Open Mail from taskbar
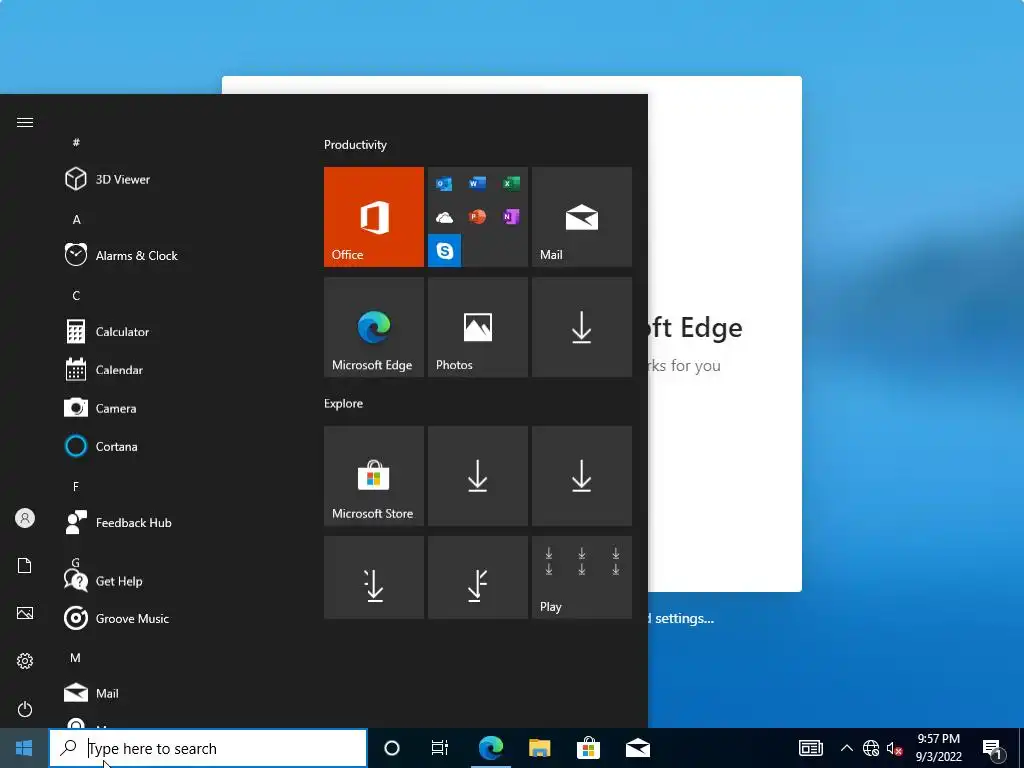This screenshot has width=1024, height=768. 637,748
